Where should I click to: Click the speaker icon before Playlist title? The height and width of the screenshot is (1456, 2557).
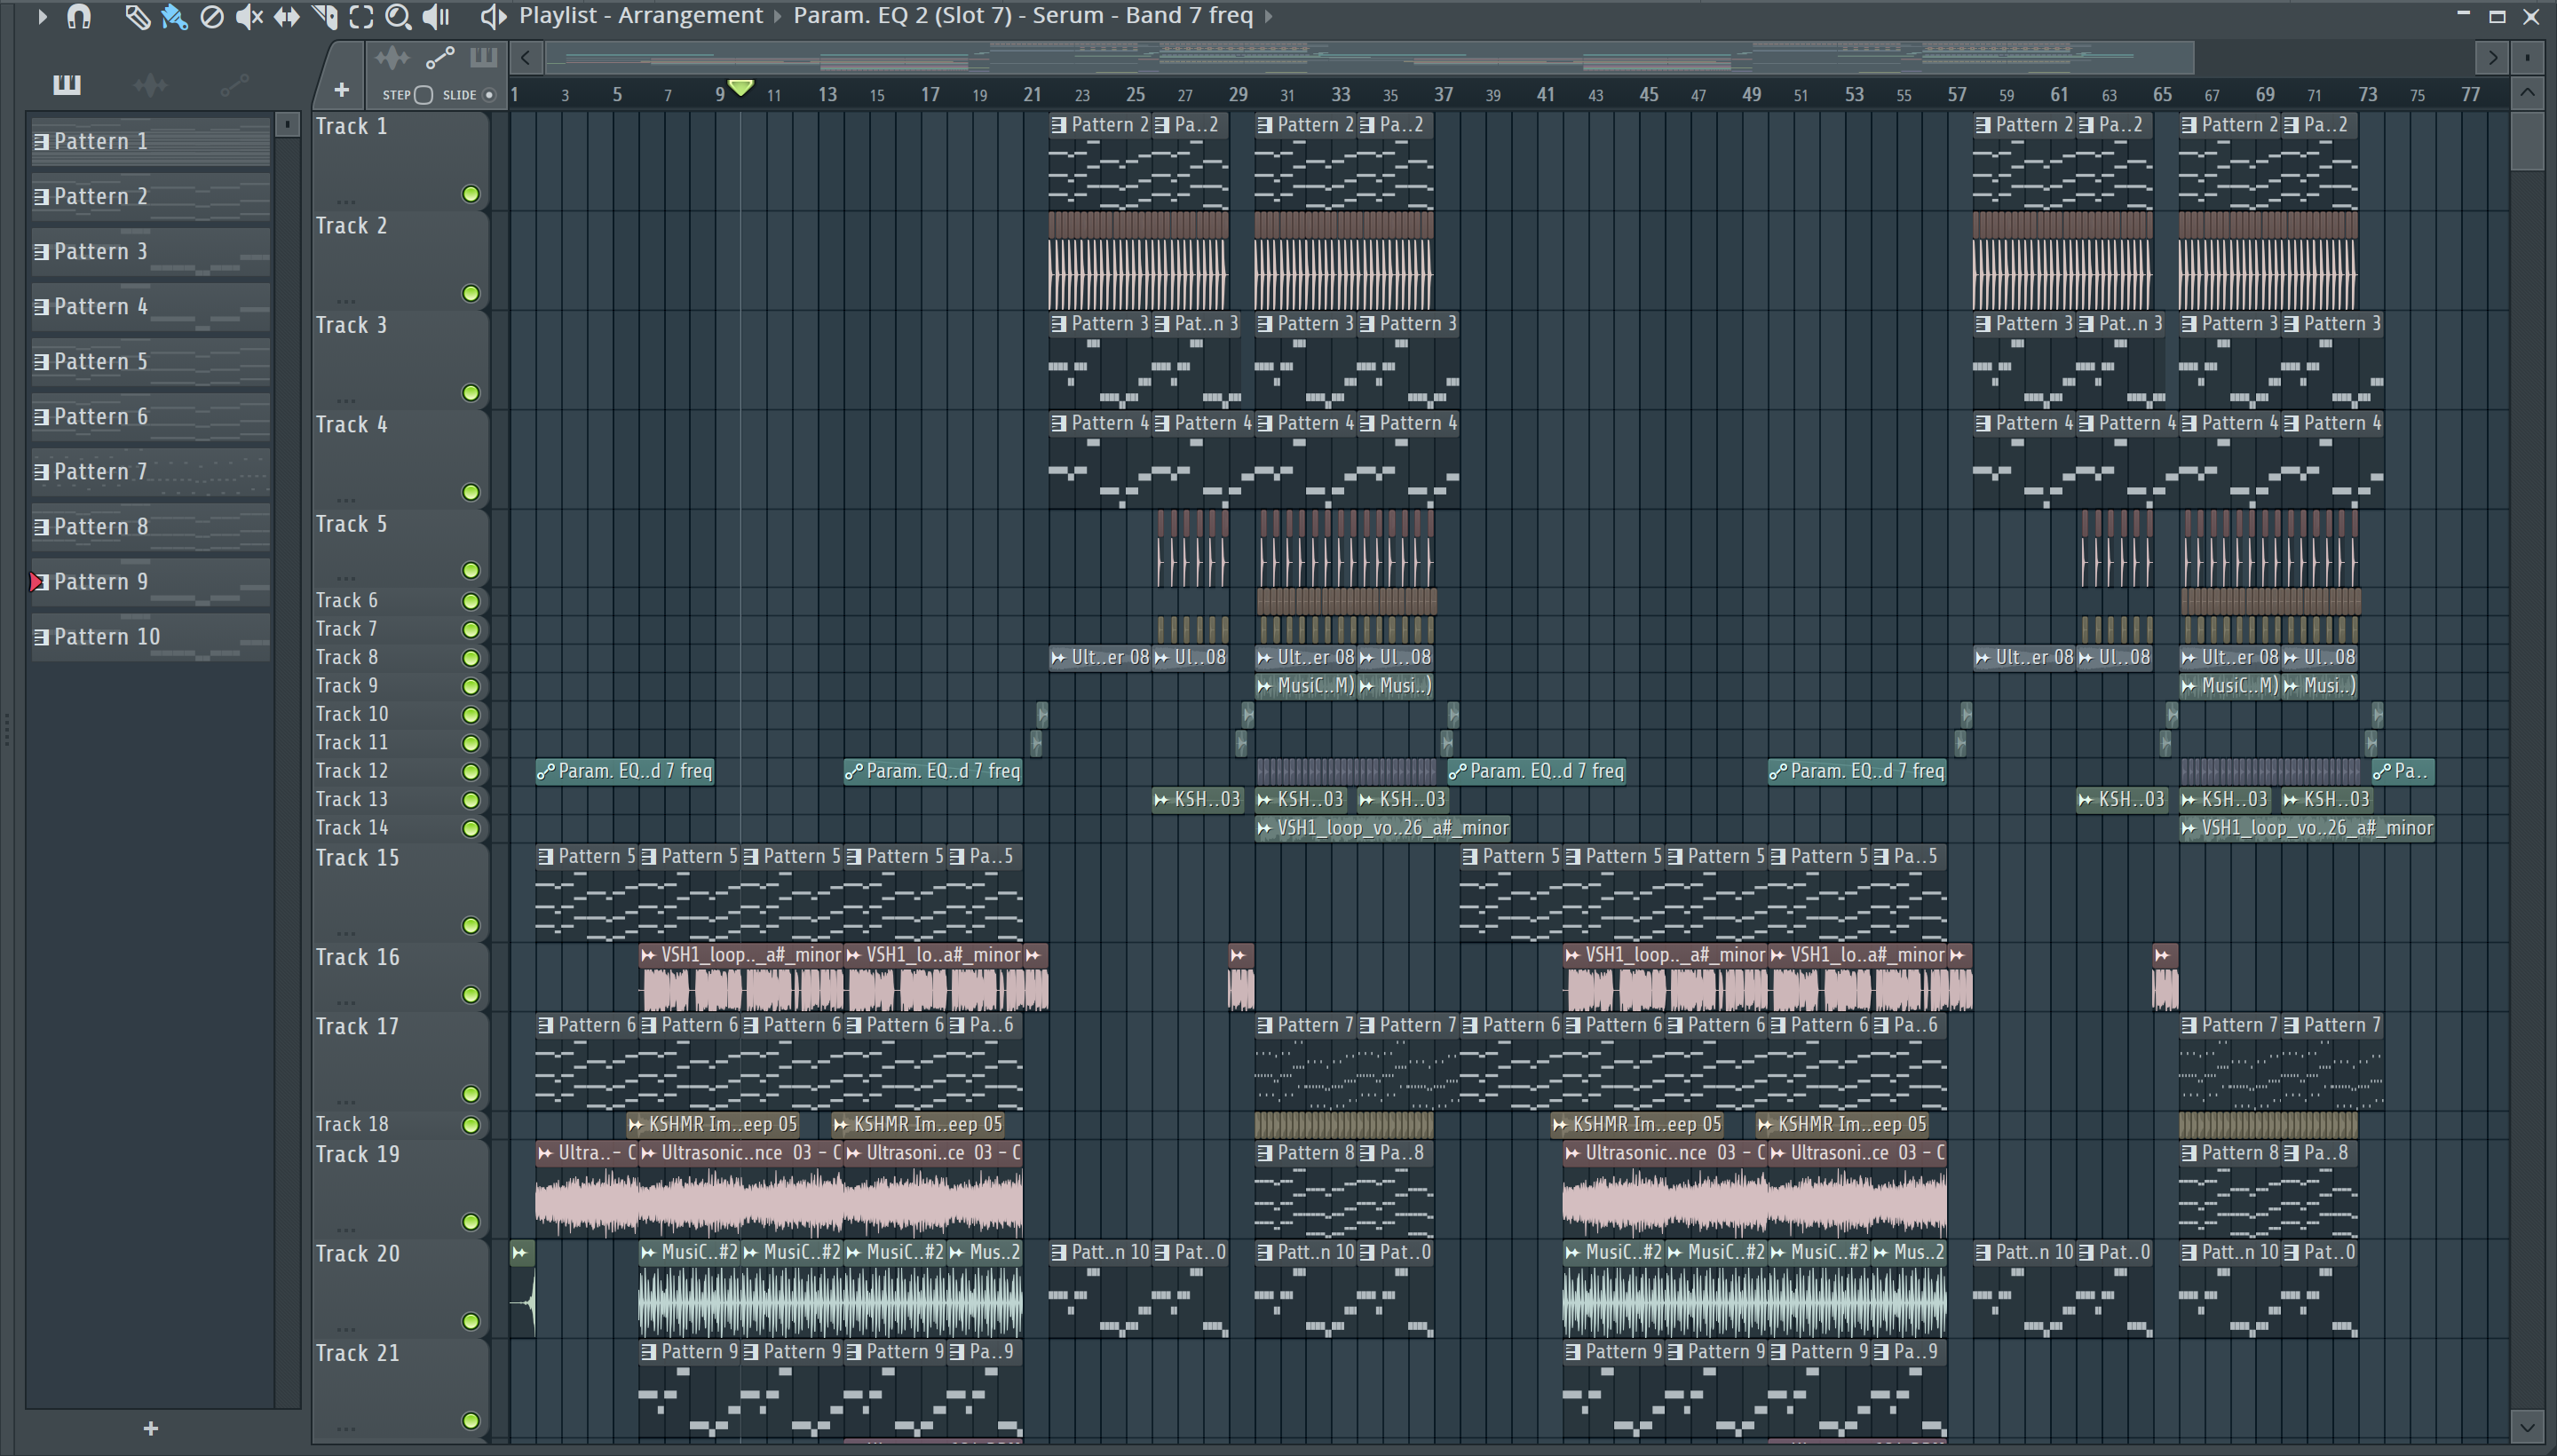pyautogui.click(x=493, y=16)
